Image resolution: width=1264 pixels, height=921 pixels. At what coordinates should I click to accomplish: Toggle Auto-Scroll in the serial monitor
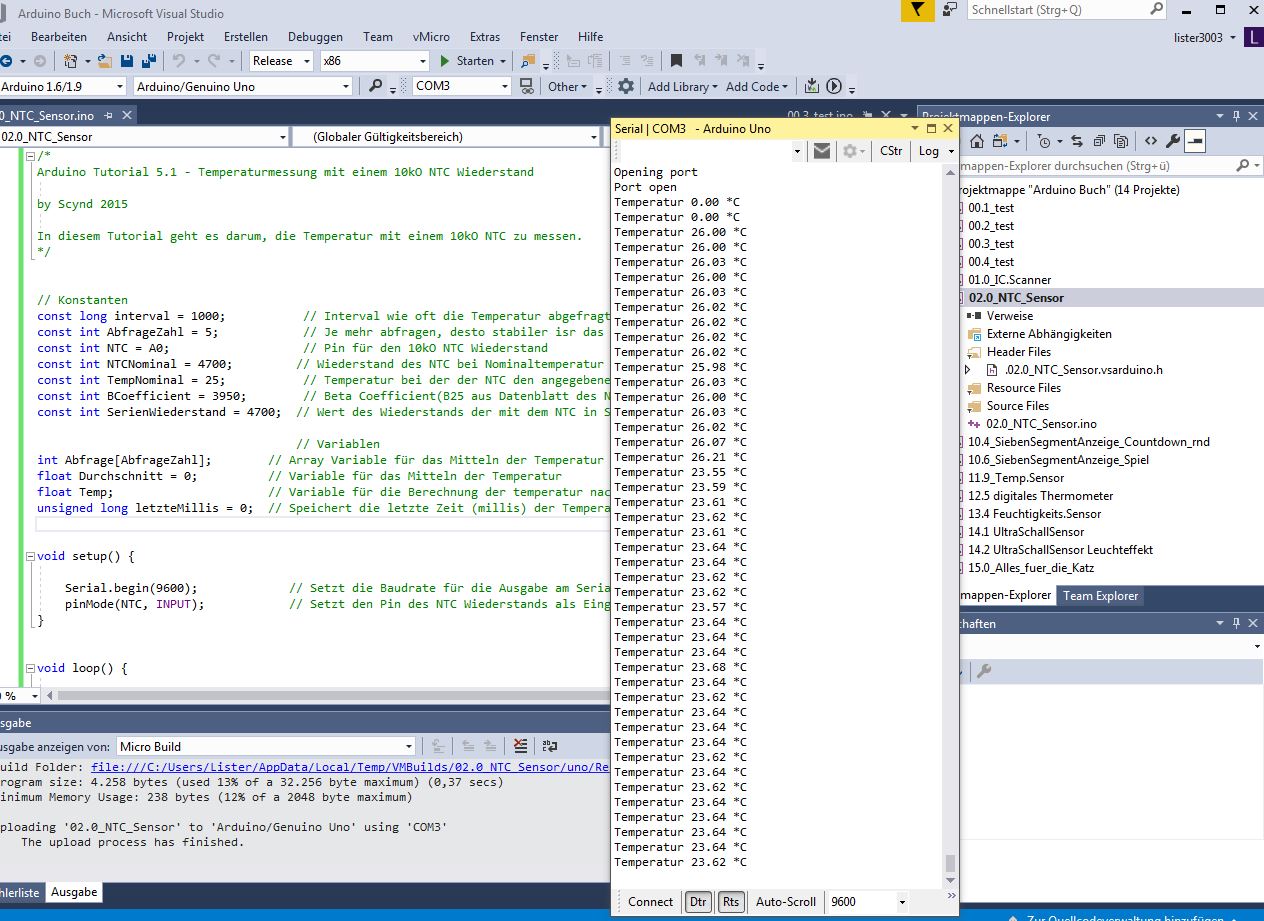pos(785,901)
